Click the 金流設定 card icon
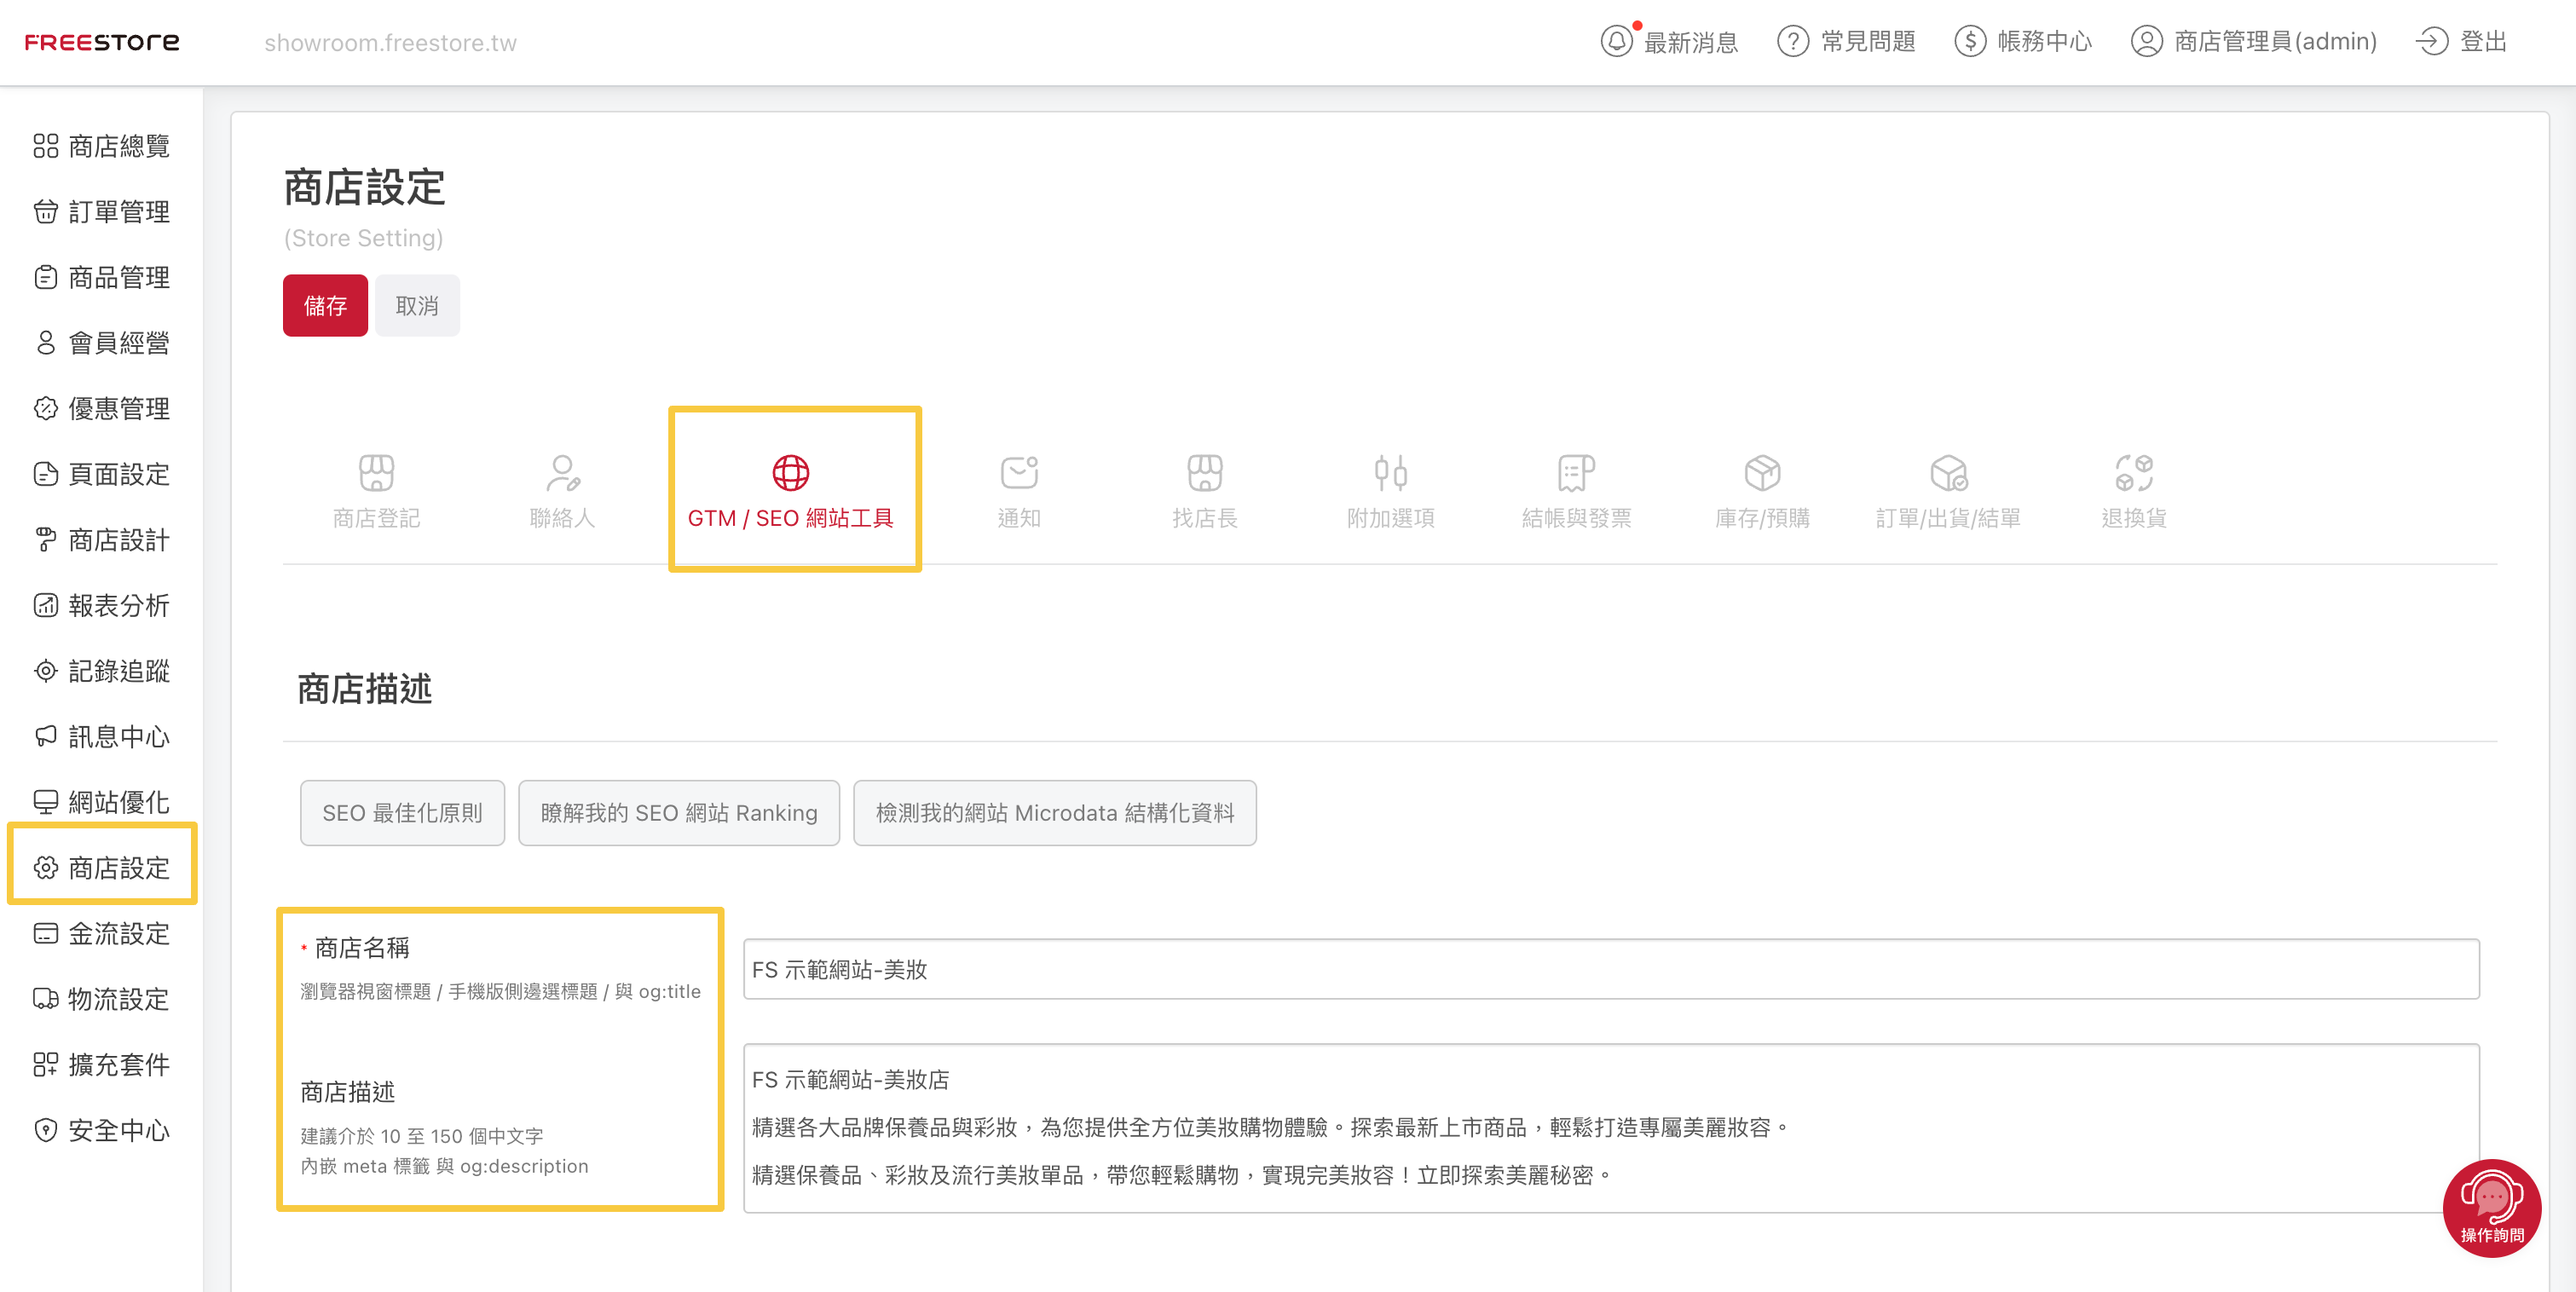This screenshot has width=2576, height=1292. pyautogui.click(x=46, y=933)
